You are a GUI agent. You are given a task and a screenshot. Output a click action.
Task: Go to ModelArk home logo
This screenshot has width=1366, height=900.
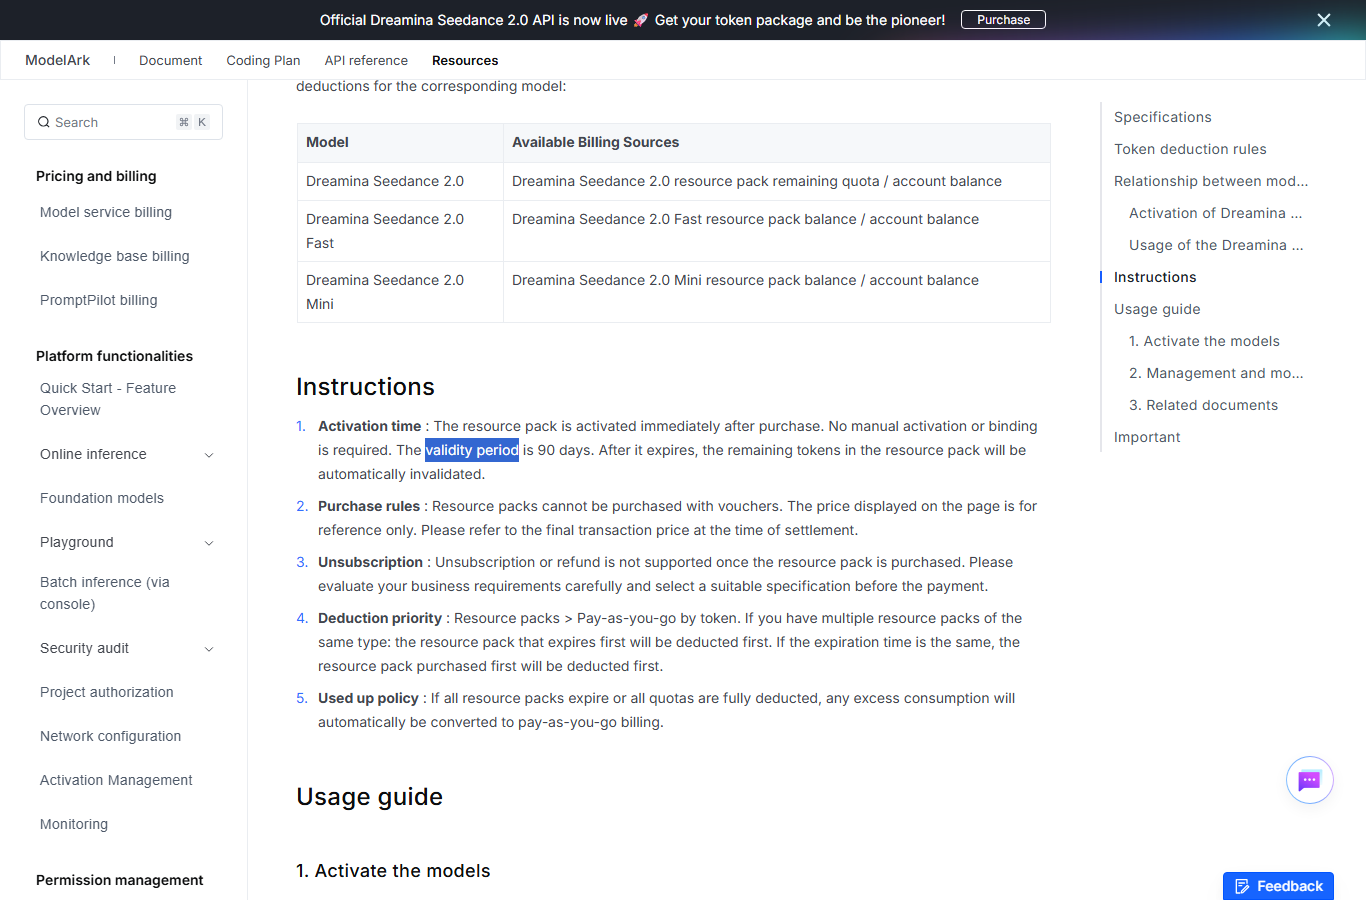point(57,60)
